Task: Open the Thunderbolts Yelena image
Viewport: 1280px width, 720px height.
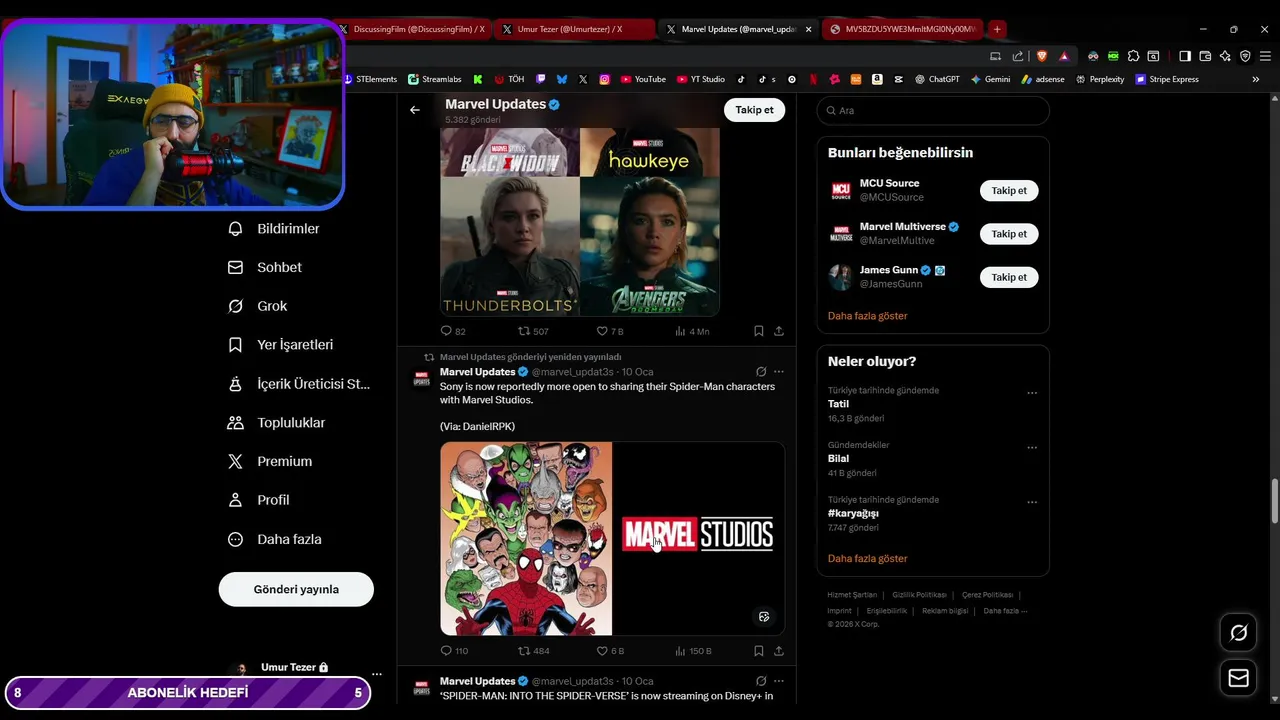Action: (x=510, y=247)
